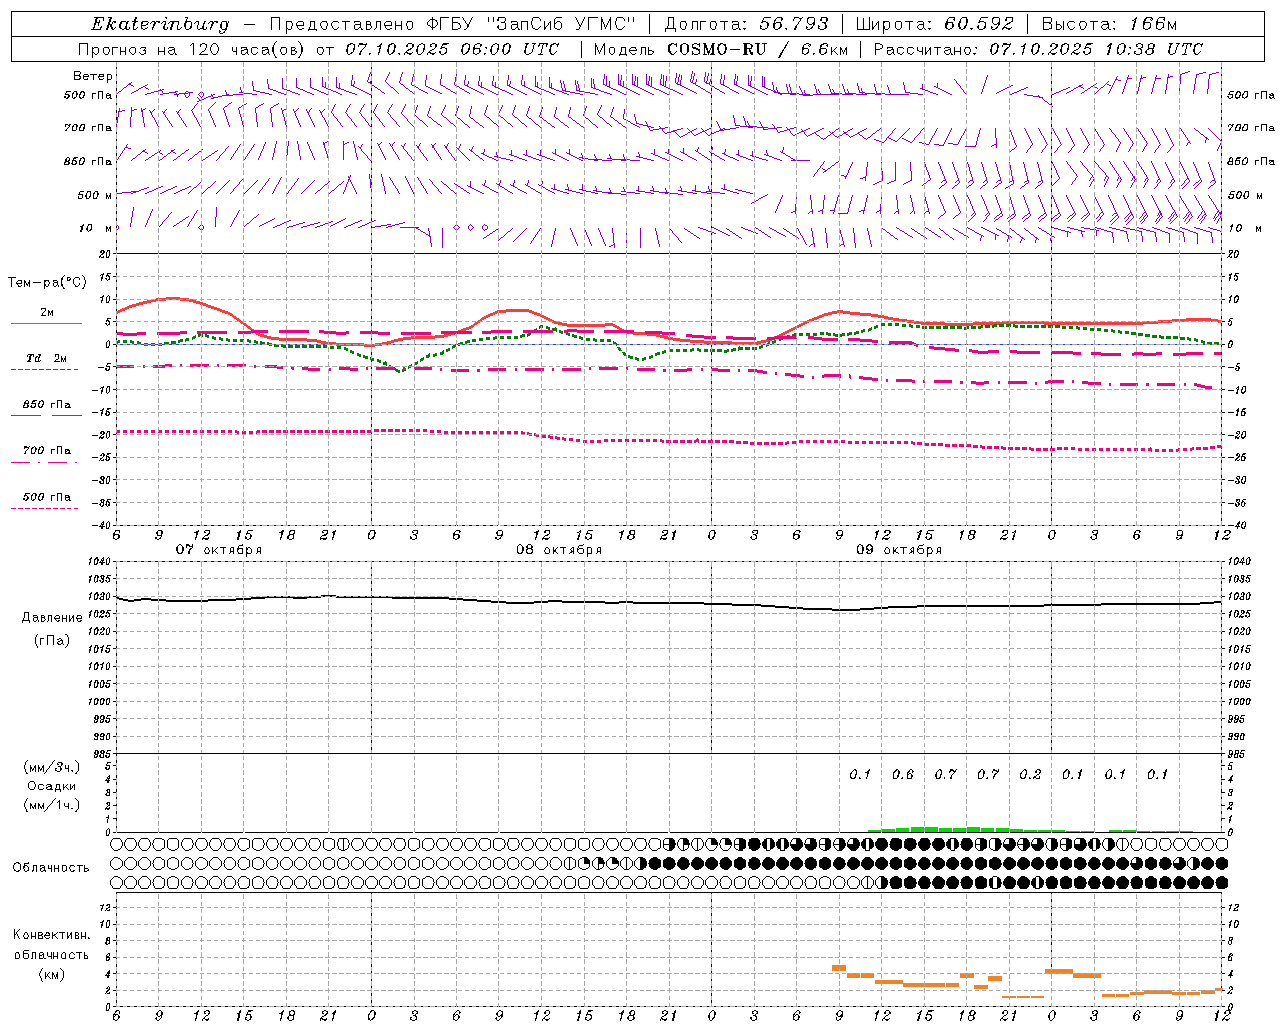1280x1024 pixels.
Task: Click the Облачность cloud cover label
Action: tap(50, 868)
